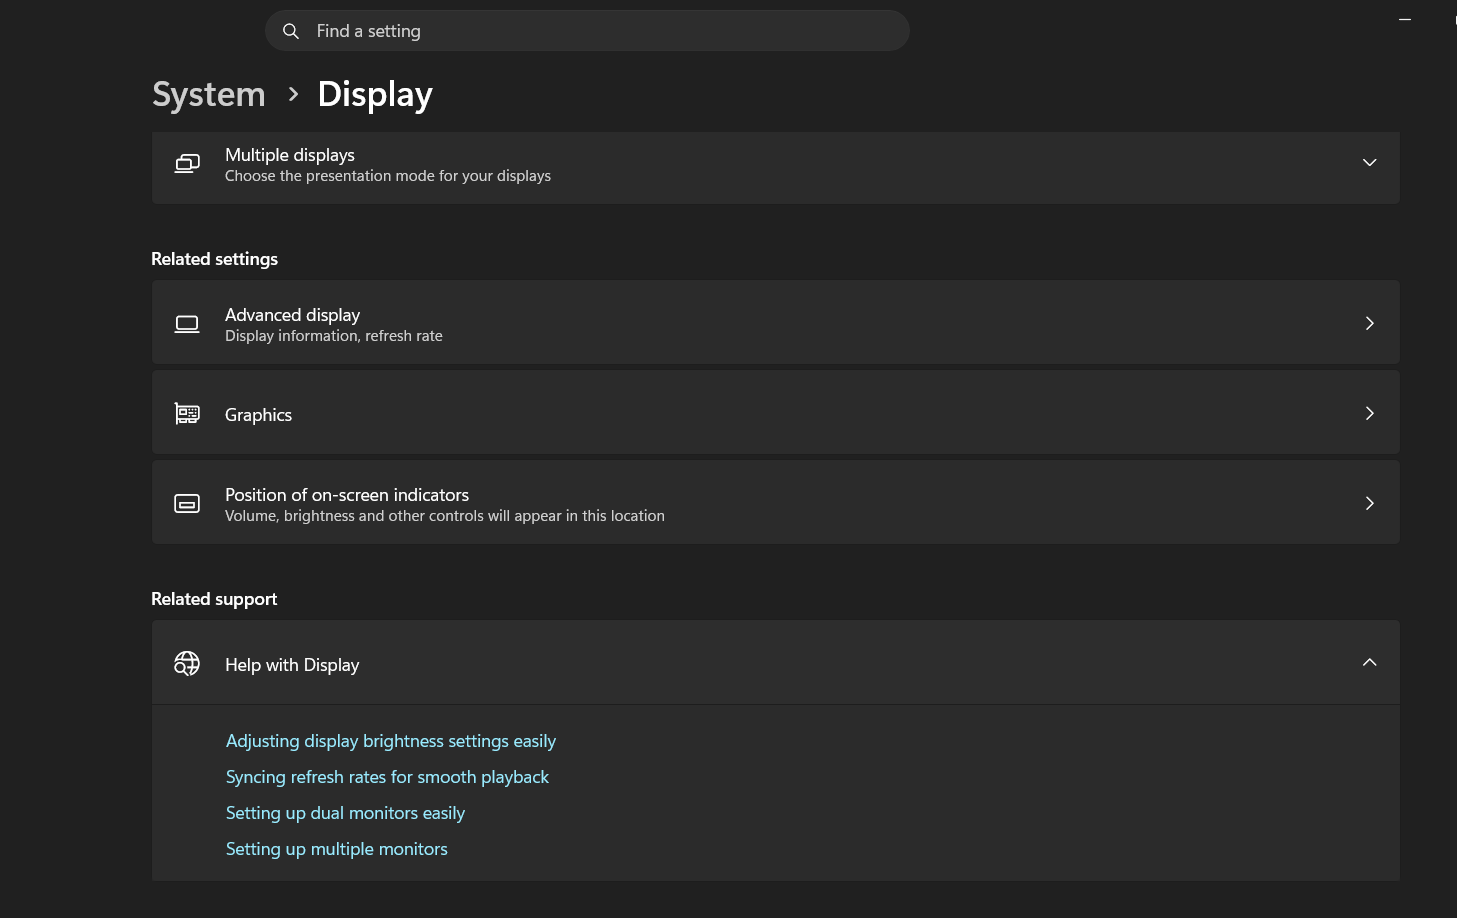Collapse the Help with Display section
The height and width of the screenshot is (918, 1457).
[x=1370, y=662]
